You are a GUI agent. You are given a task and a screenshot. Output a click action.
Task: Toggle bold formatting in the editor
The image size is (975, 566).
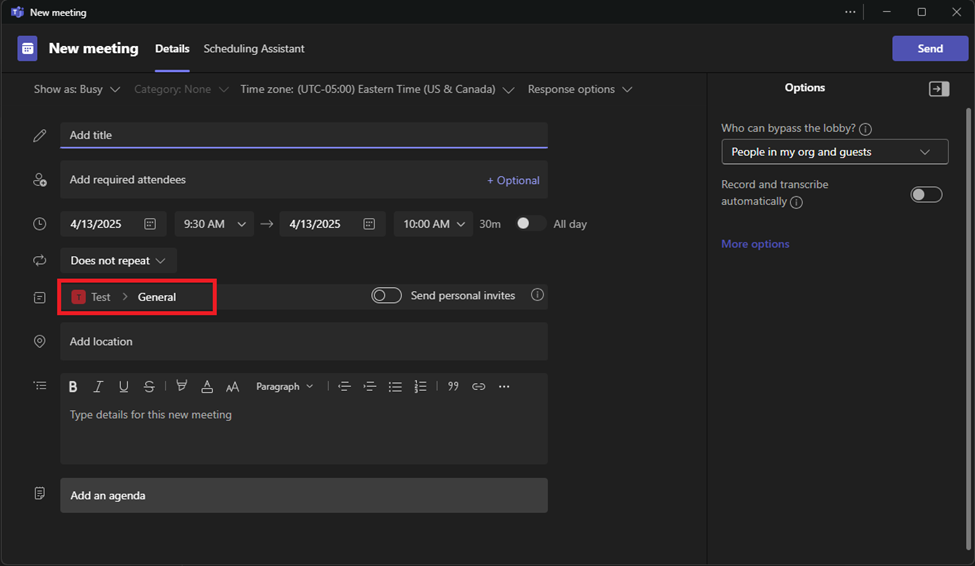73,386
